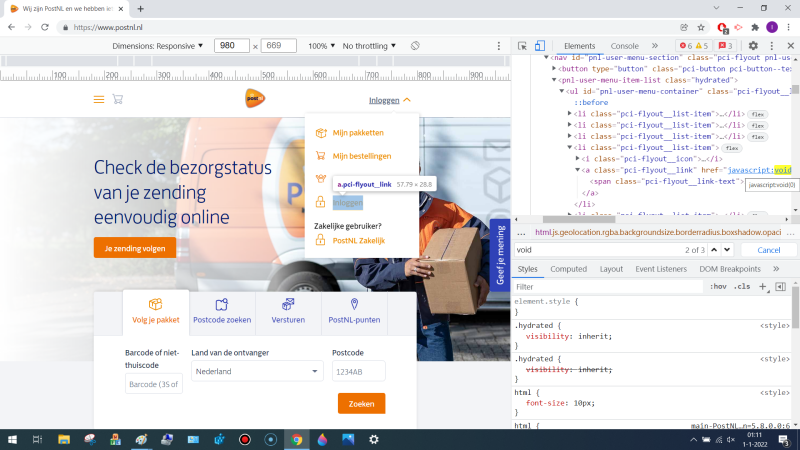The image size is (800, 450).
Task: Click the rotate screen orientation icon
Action: point(415,46)
